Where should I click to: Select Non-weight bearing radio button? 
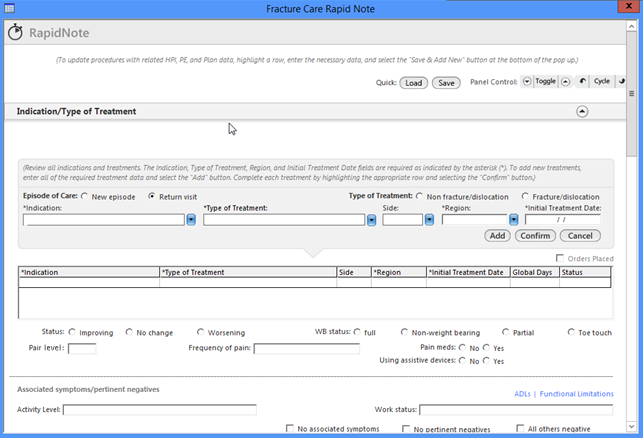click(404, 332)
